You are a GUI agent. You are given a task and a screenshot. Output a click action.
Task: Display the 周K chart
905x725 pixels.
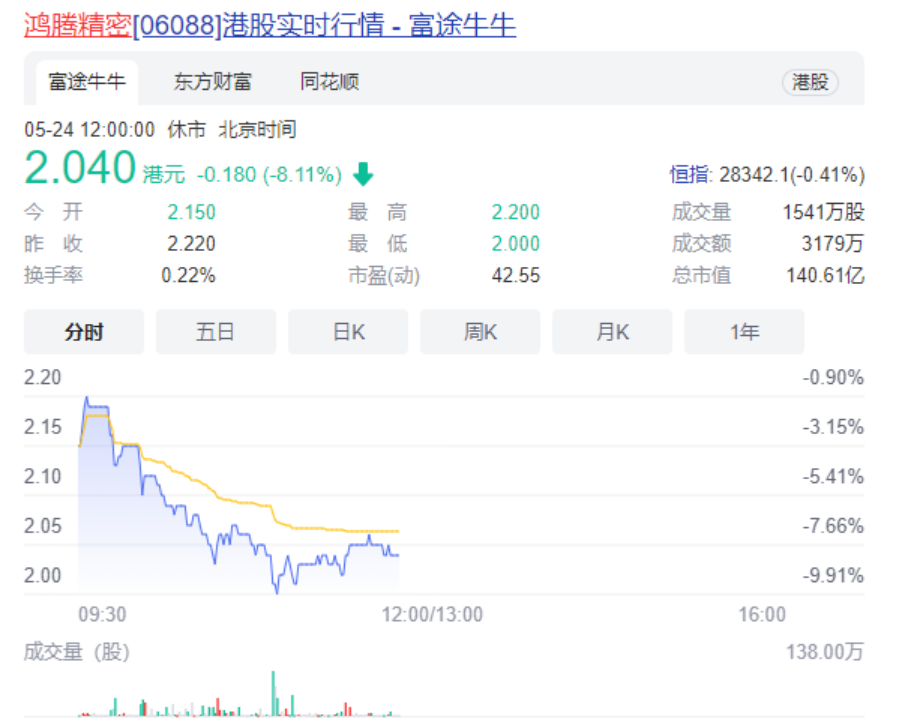(x=480, y=332)
